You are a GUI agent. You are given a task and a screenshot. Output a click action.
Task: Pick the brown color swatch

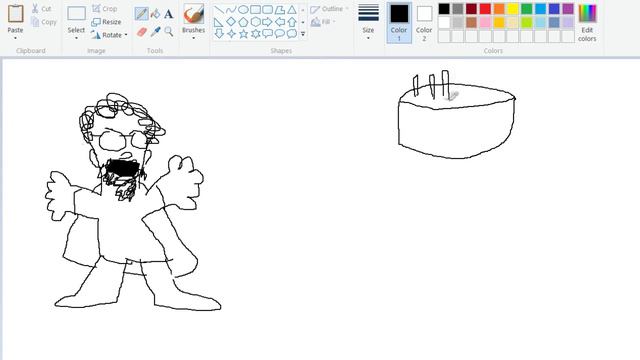[471, 22]
